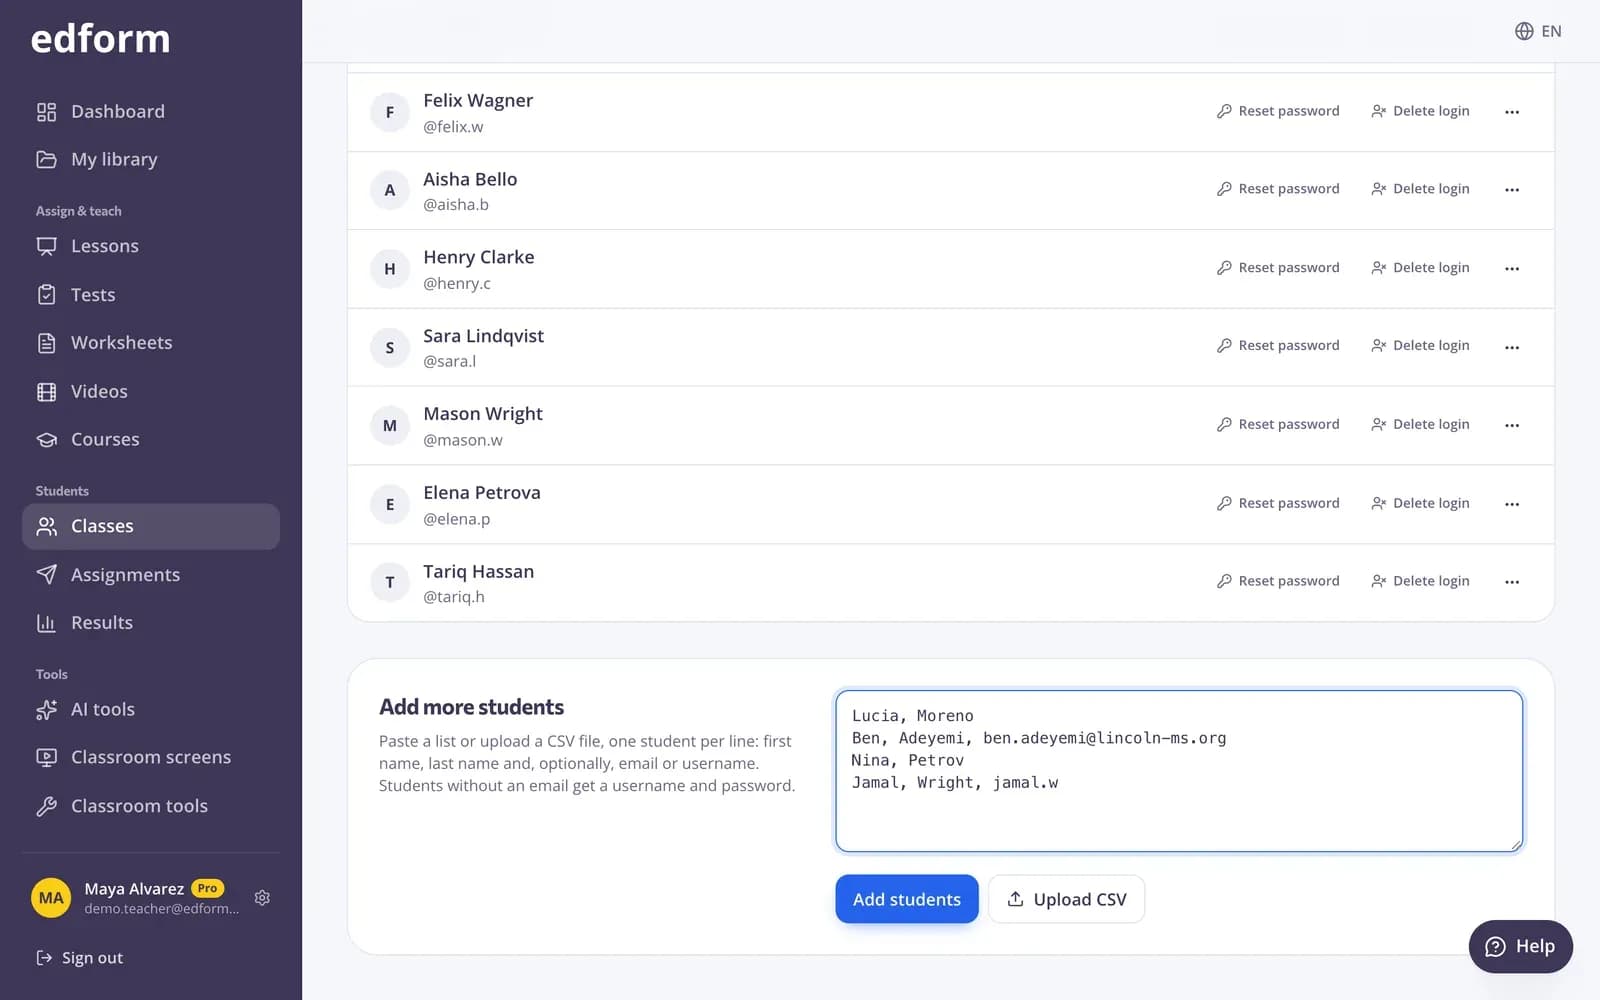Viewport: 1600px width, 1000px height.
Task: Click the Add students button
Action: click(x=906, y=899)
